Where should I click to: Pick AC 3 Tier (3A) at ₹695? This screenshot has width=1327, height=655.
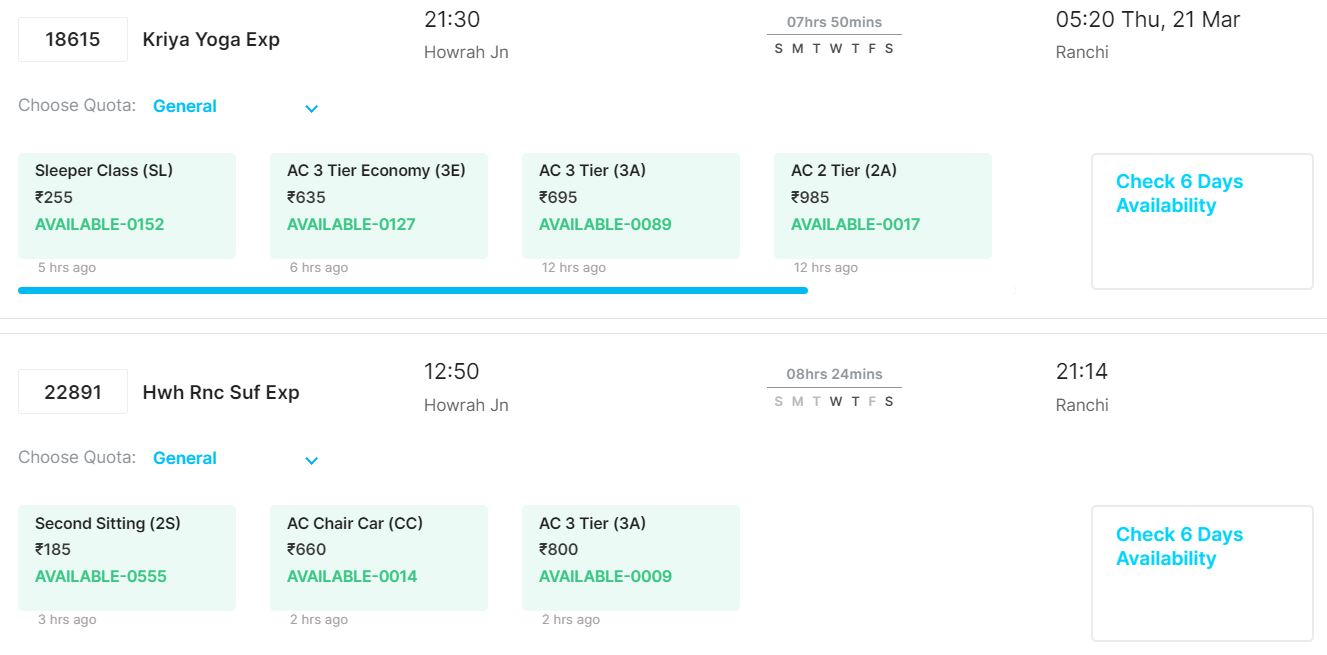631,206
